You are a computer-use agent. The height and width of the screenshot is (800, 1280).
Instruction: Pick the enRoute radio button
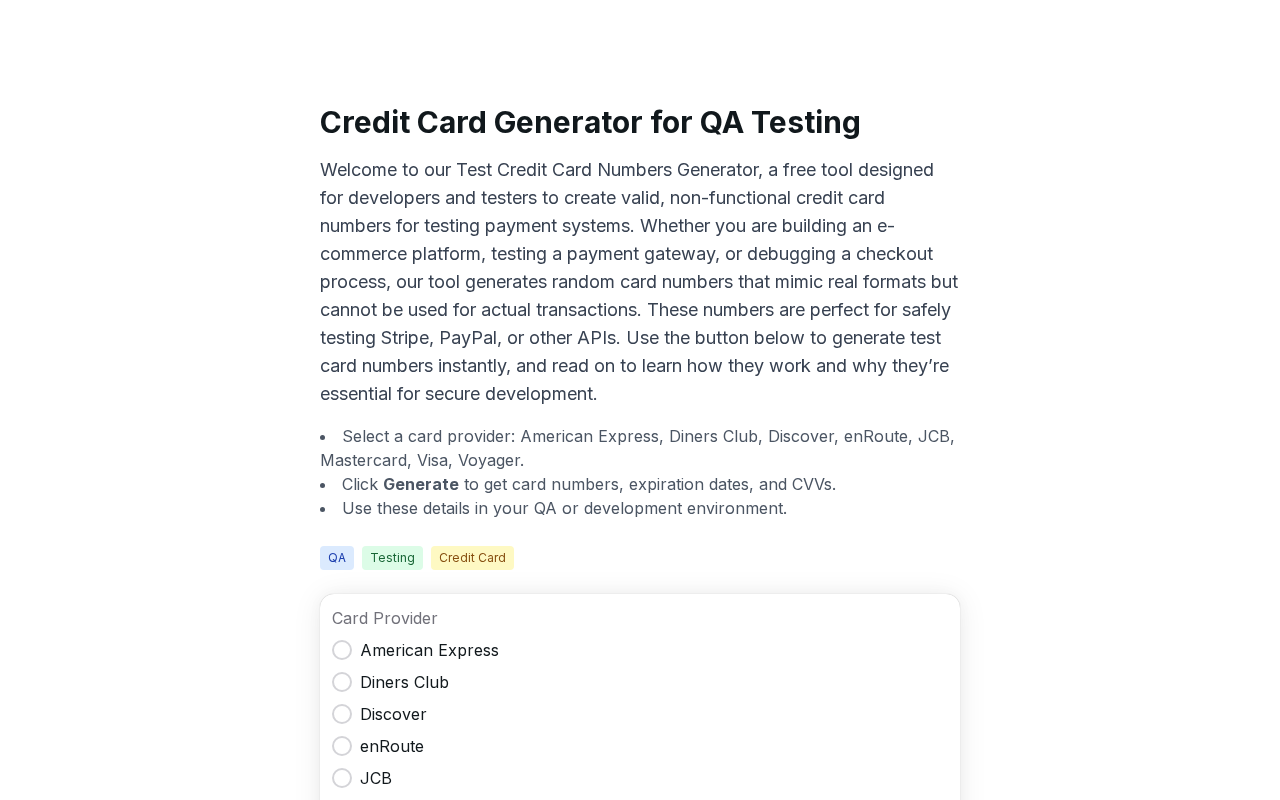[342, 746]
